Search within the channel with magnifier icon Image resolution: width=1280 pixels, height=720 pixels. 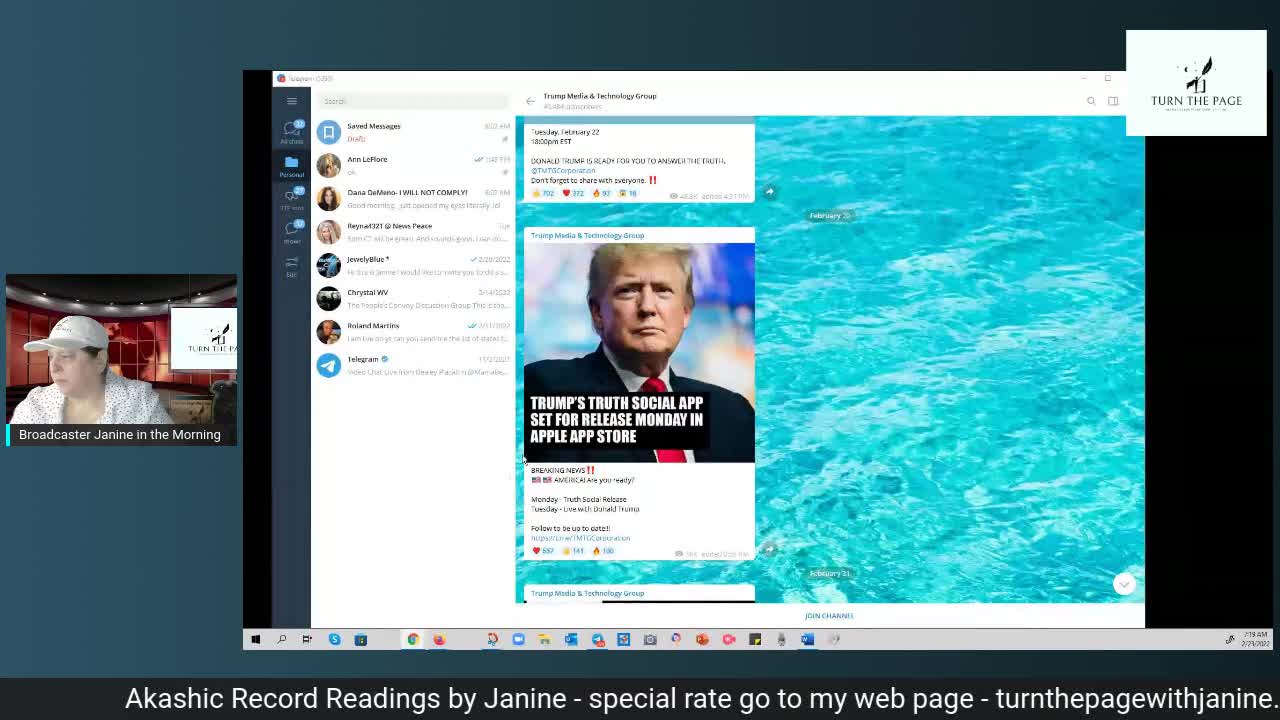[x=1091, y=101]
